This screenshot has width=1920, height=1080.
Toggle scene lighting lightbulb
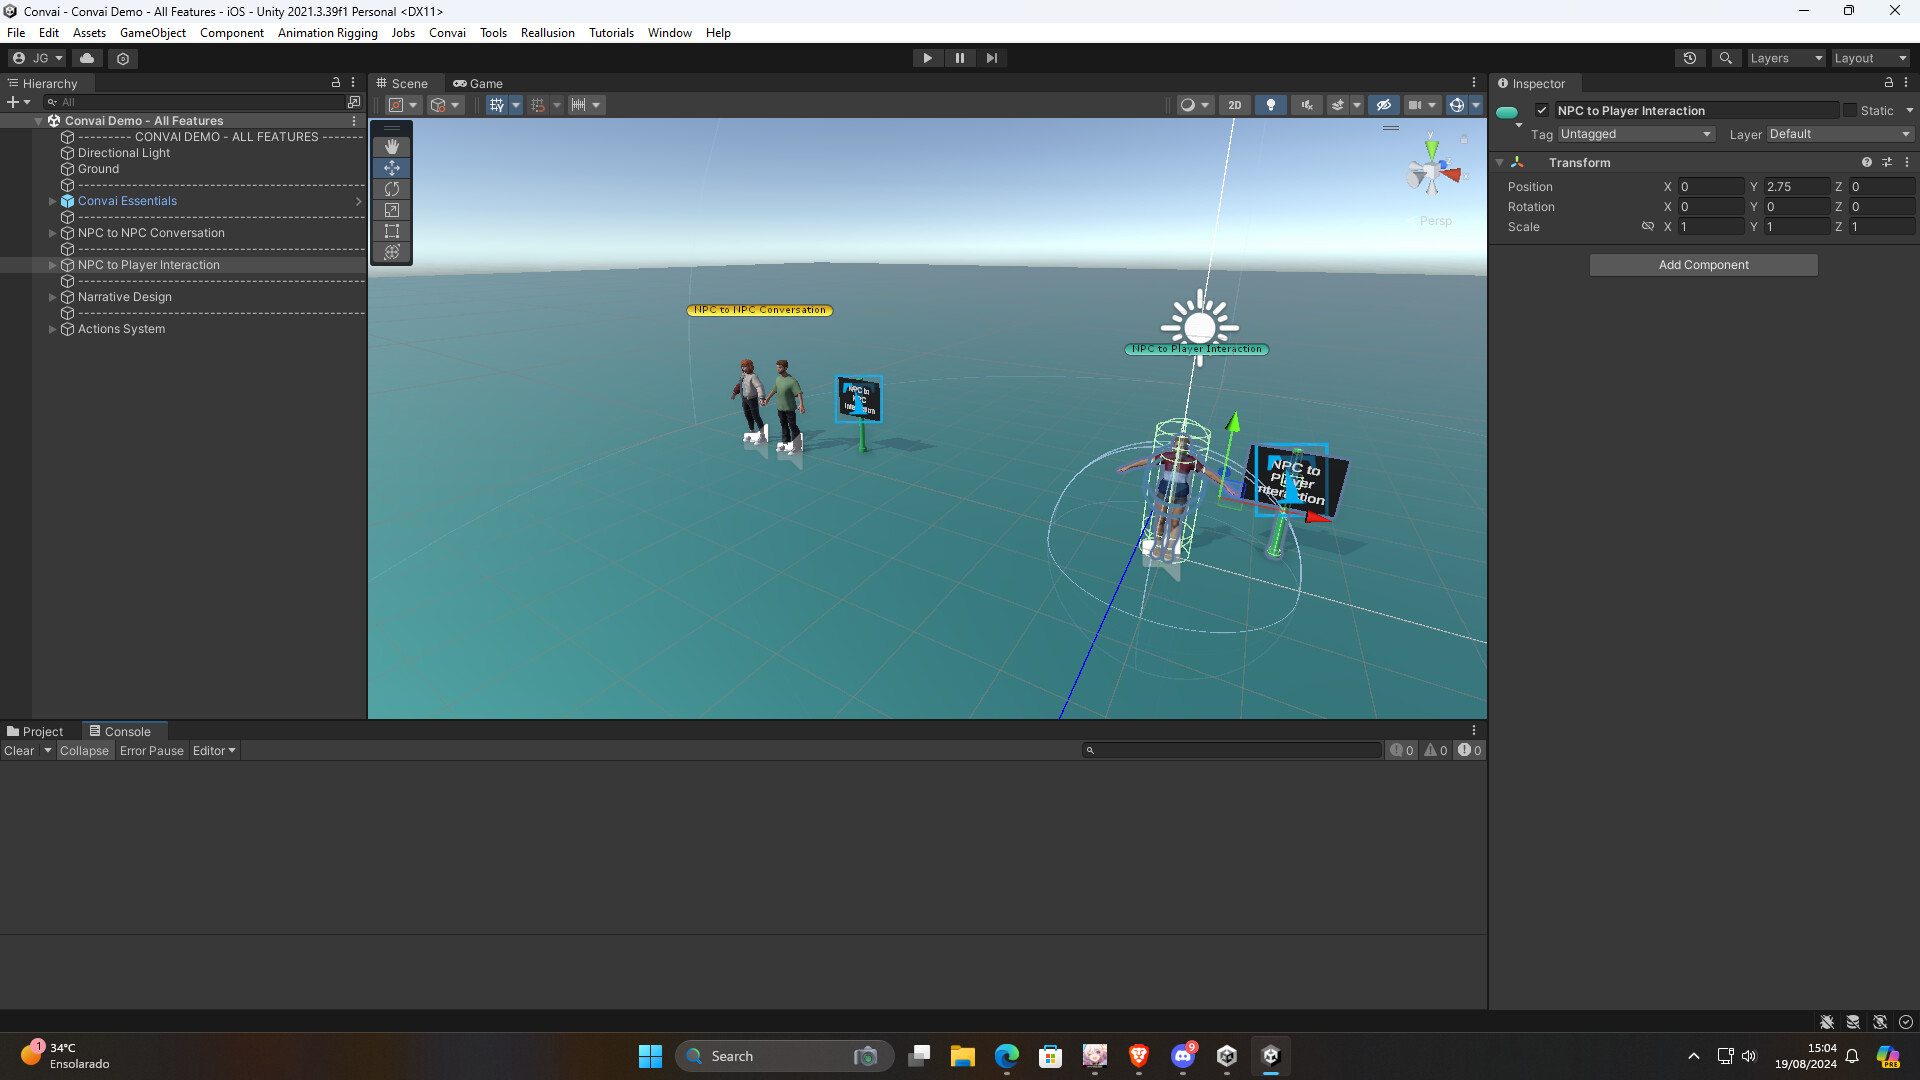[1271, 105]
